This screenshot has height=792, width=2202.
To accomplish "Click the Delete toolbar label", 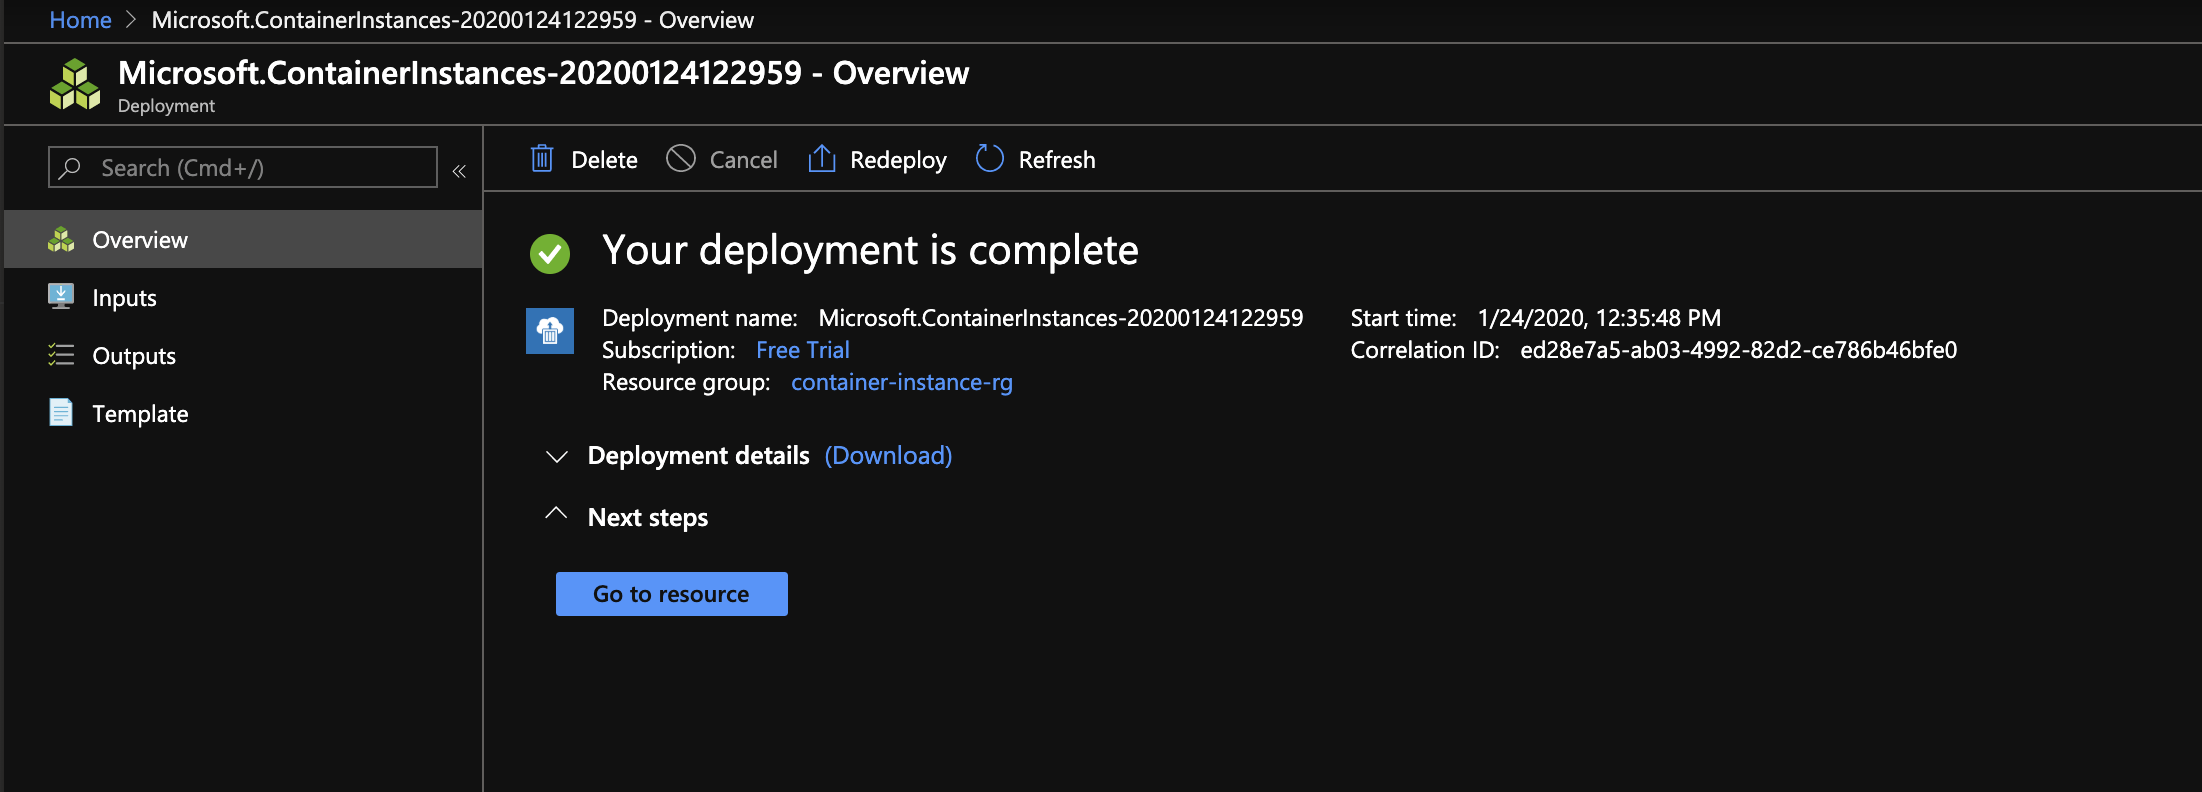I will coord(604,160).
